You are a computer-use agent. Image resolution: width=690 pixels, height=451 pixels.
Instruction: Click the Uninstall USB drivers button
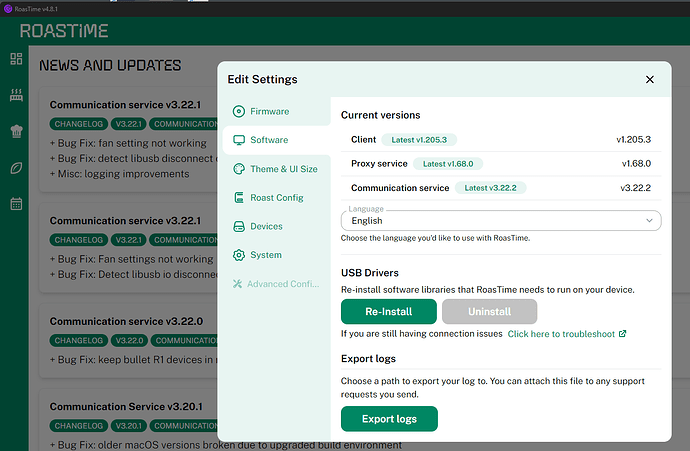click(x=489, y=312)
